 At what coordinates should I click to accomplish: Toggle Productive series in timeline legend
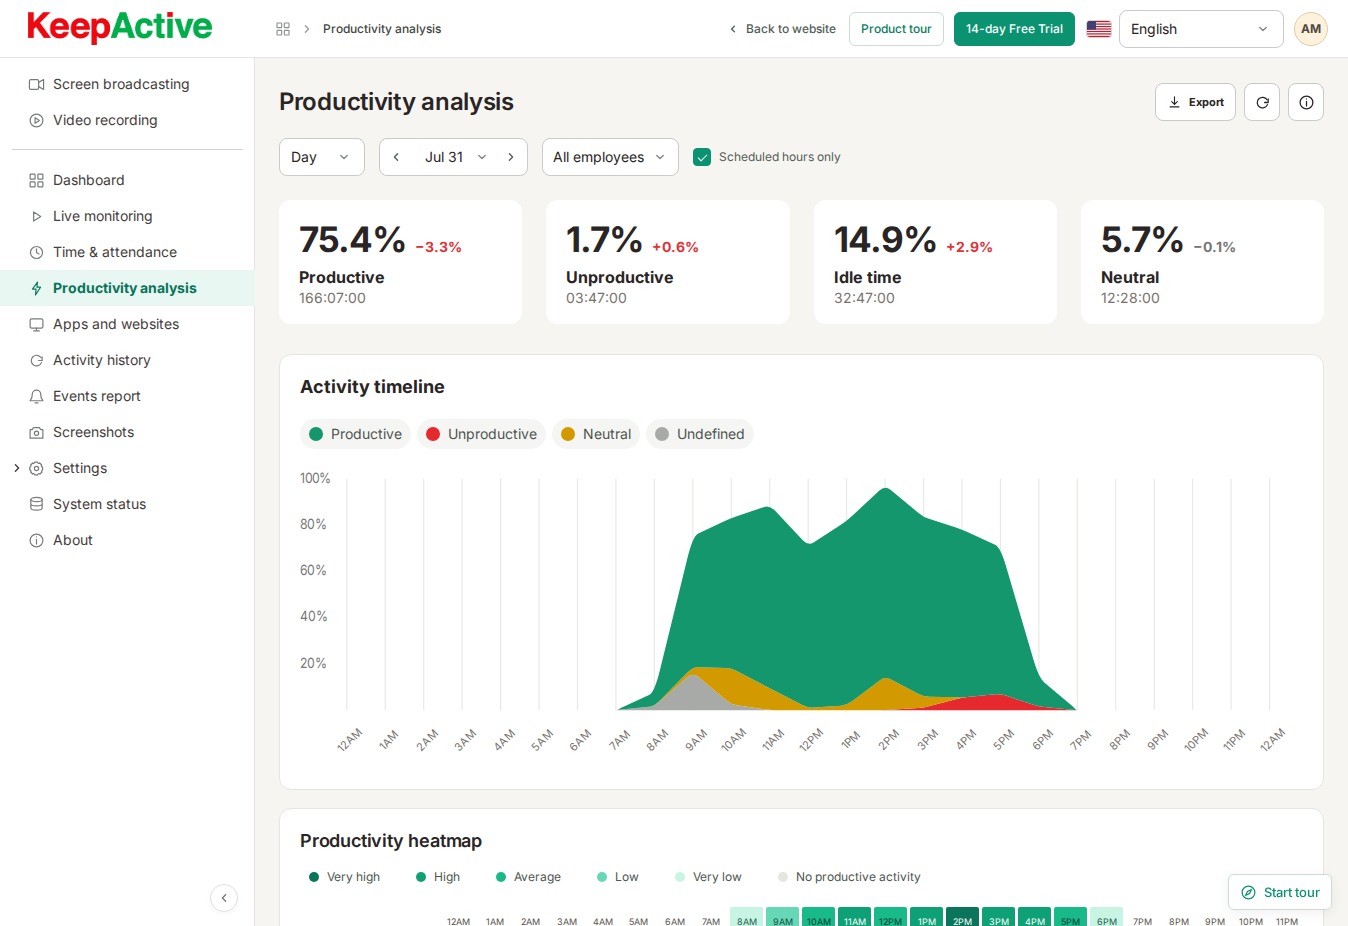click(x=355, y=434)
